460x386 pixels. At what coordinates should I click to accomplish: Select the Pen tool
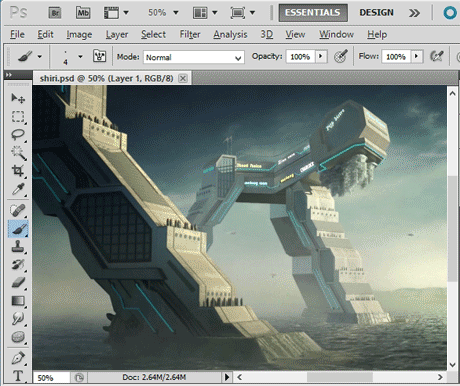(18, 358)
